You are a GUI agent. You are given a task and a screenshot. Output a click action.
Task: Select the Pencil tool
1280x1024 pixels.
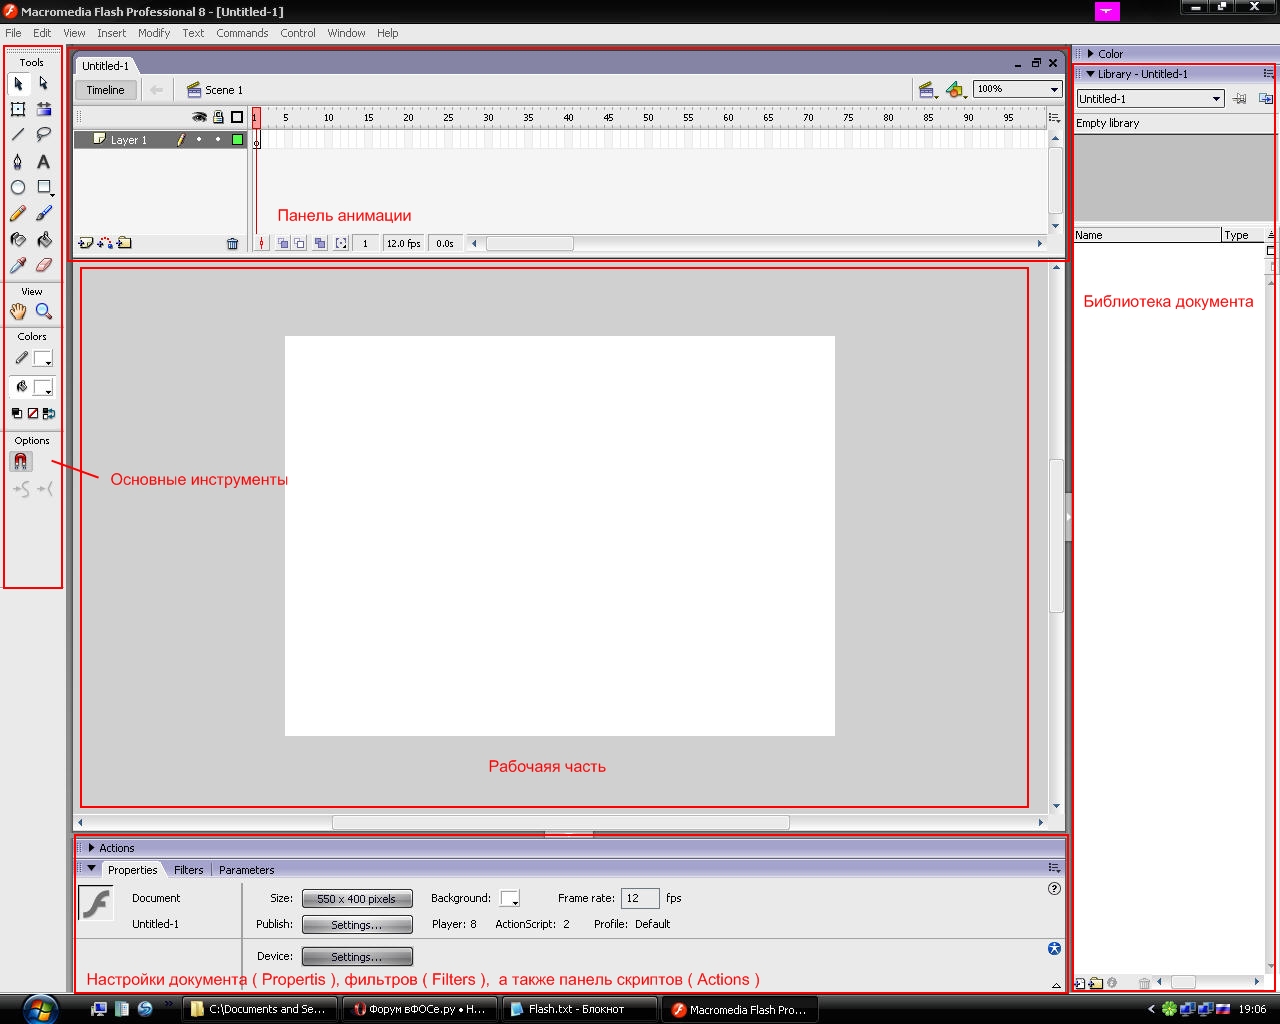pyautogui.click(x=18, y=214)
